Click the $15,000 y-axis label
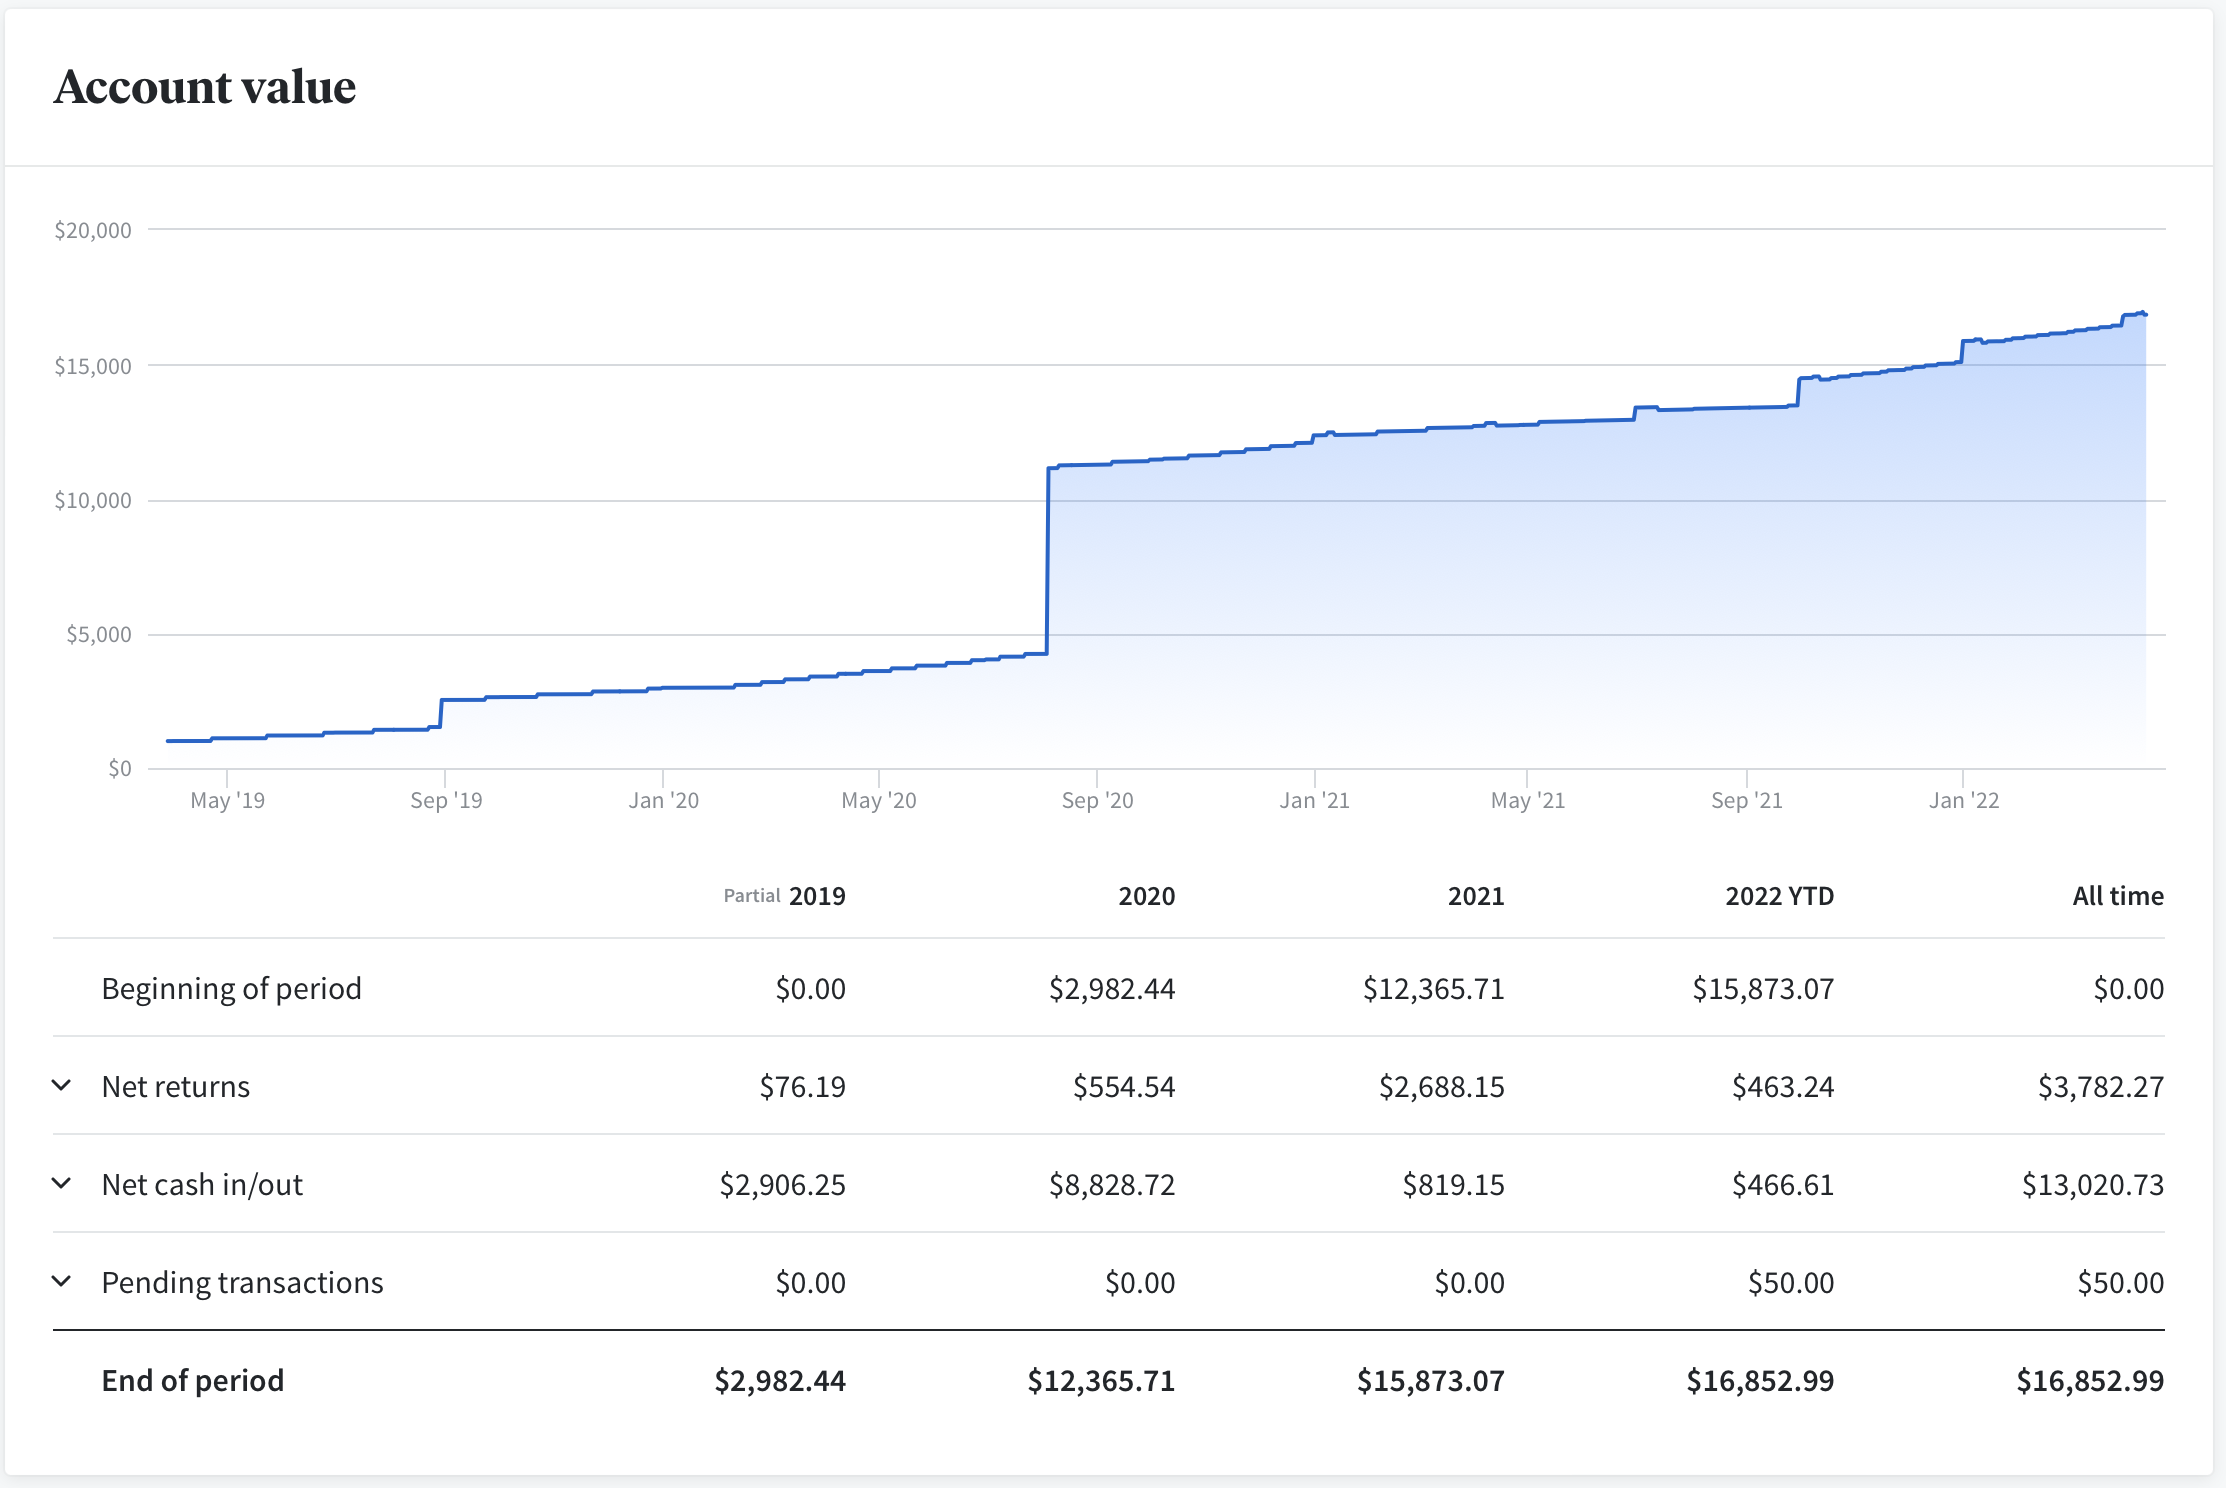Image resolution: width=2226 pixels, height=1488 pixels. pos(93,366)
